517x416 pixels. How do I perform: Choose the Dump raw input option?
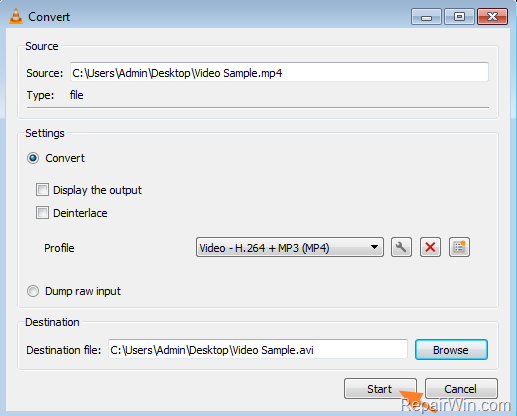(x=33, y=291)
